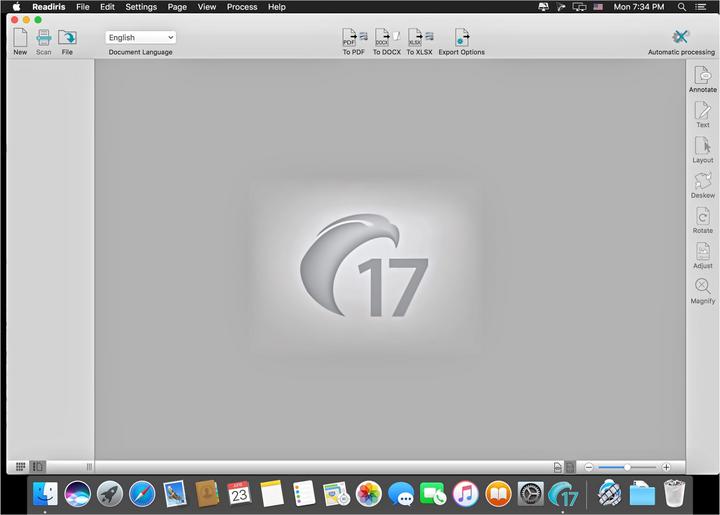Select the Layout tool

pos(703,150)
